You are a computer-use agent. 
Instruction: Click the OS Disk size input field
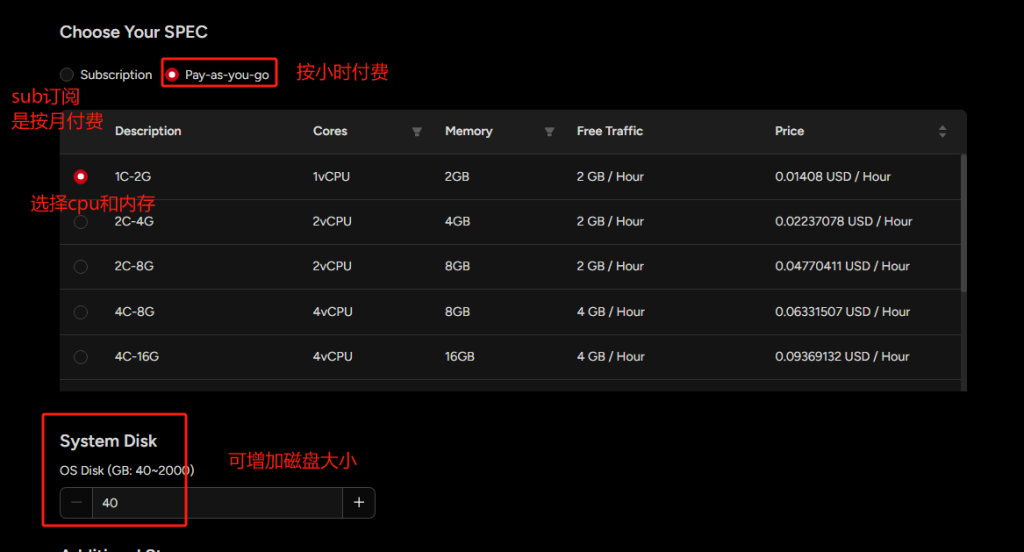[x=217, y=503]
